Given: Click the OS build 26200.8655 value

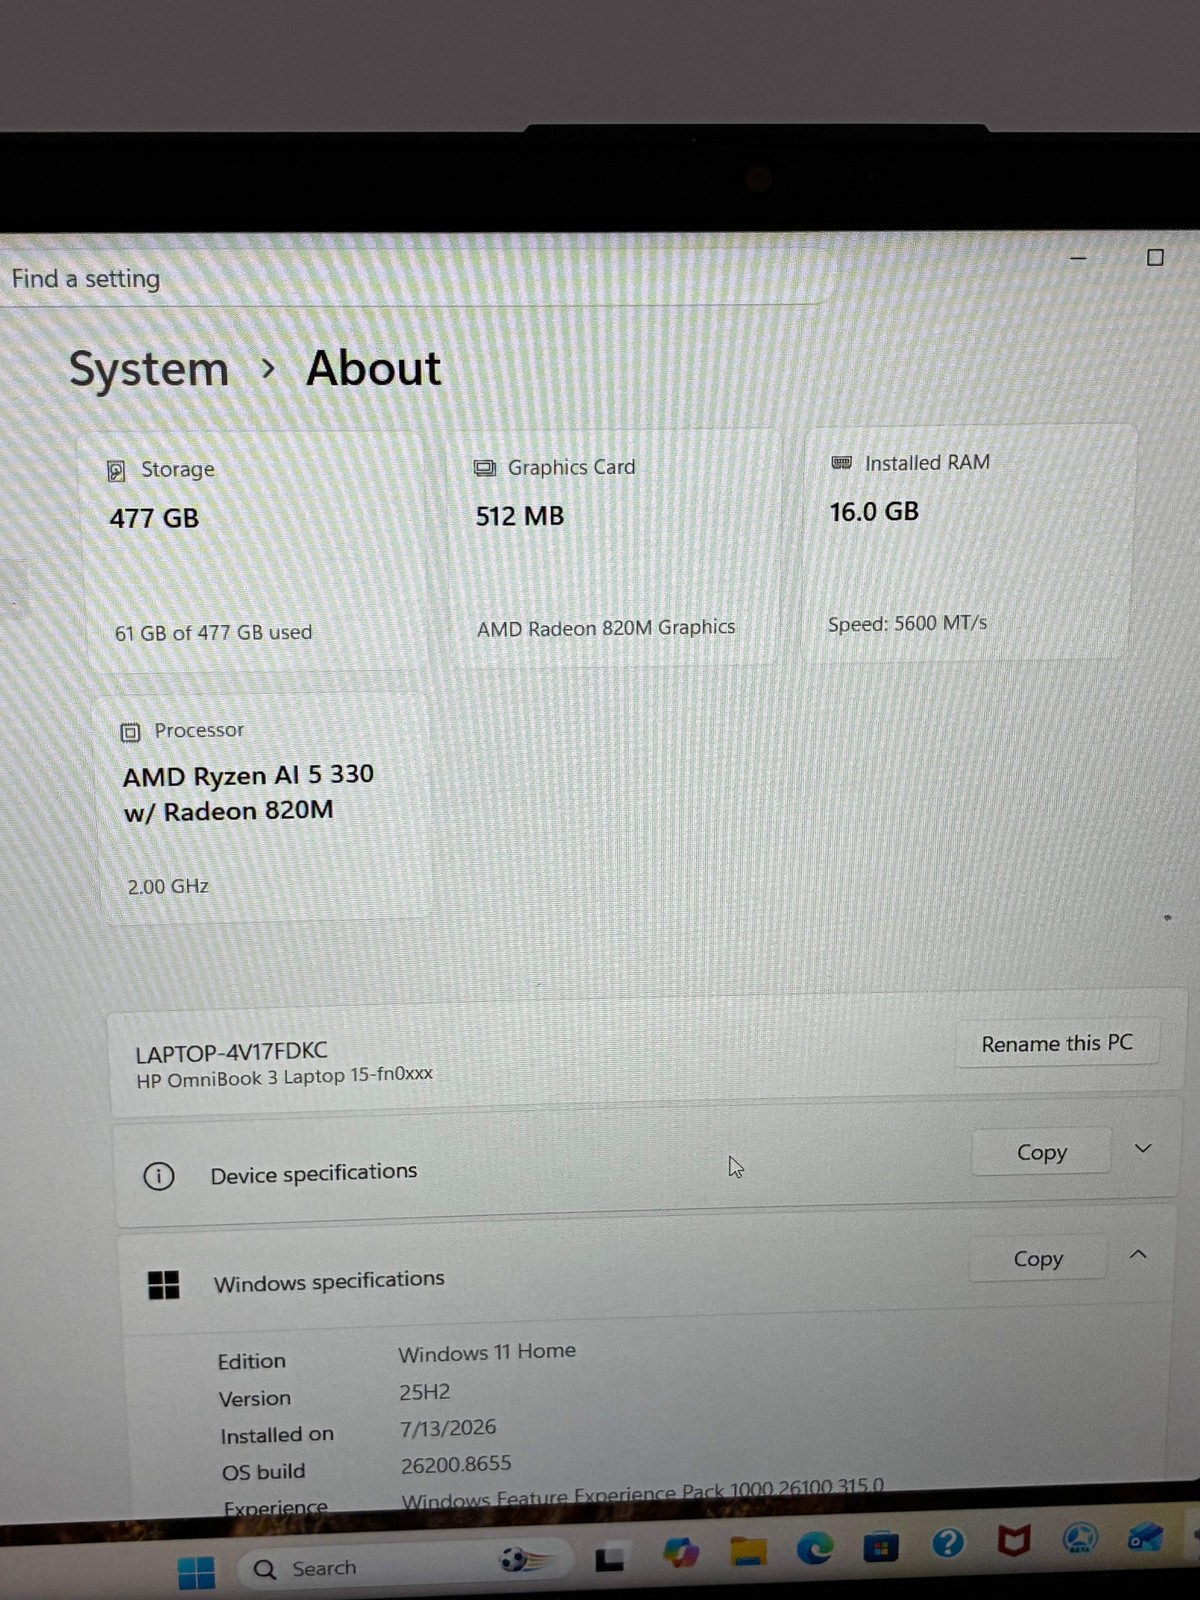Looking at the screenshot, I should [x=456, y=1465].
